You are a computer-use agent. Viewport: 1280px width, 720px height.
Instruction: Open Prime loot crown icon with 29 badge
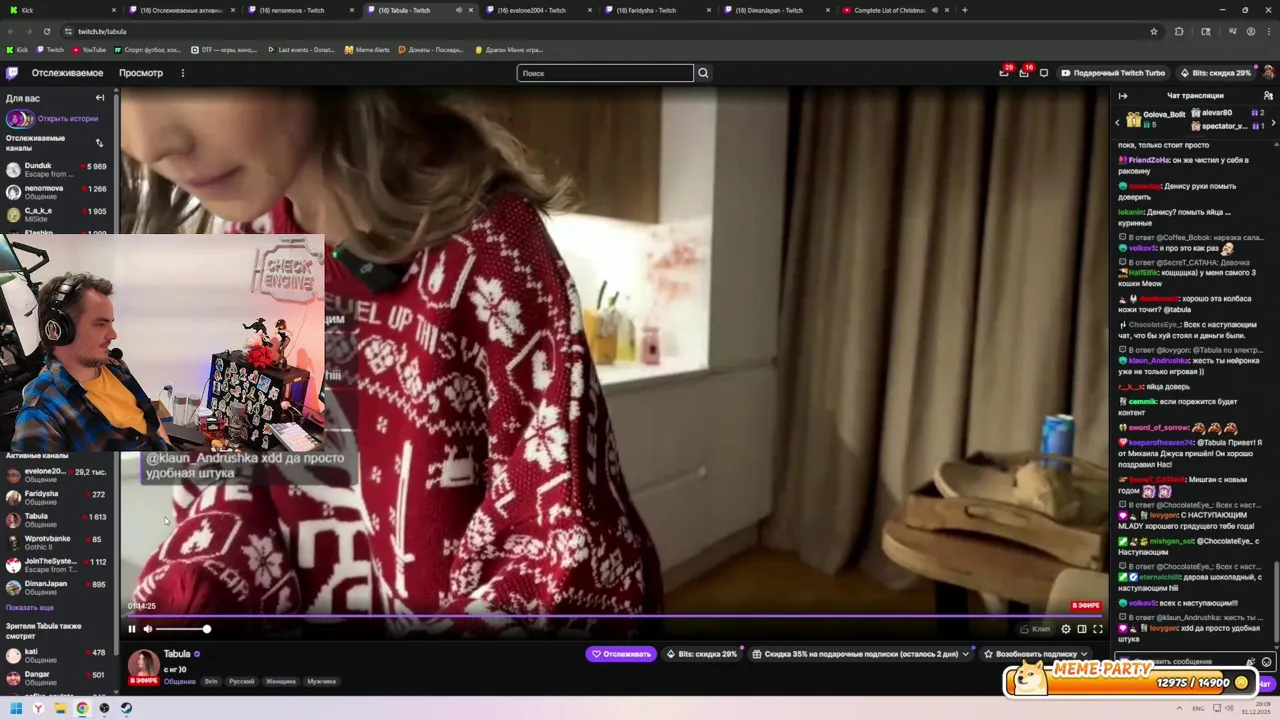pos(1004,72)
